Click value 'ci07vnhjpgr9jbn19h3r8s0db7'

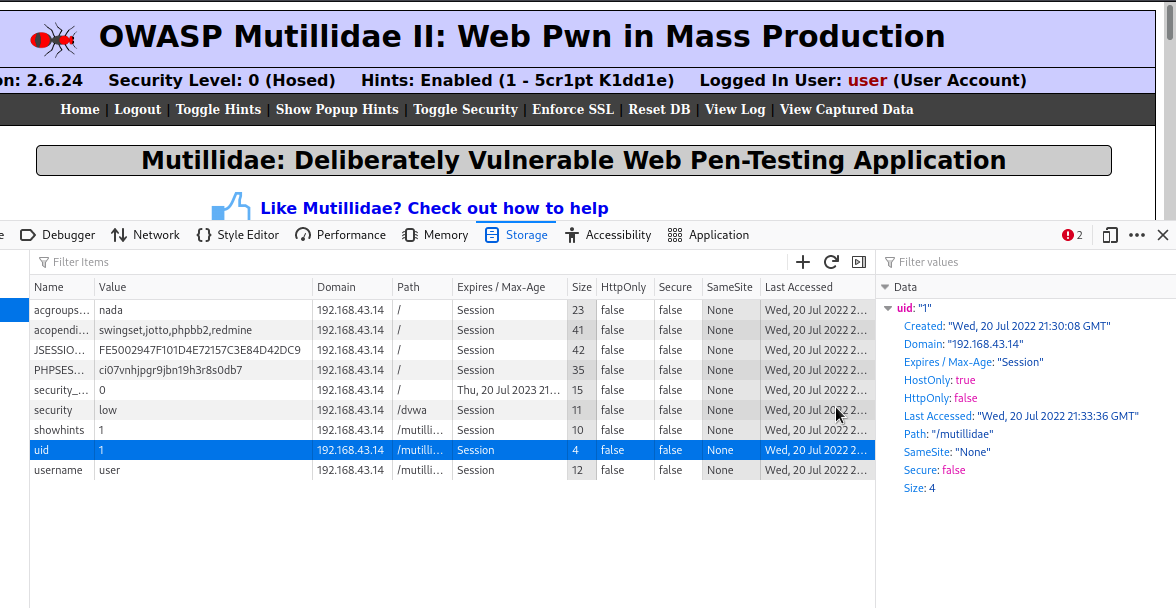(x=170, y=370)
